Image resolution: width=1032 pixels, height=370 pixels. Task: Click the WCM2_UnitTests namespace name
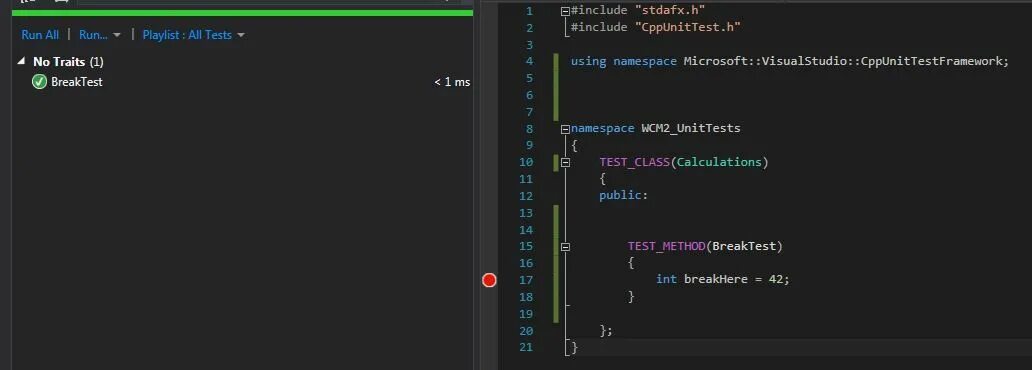click(691, 128)
